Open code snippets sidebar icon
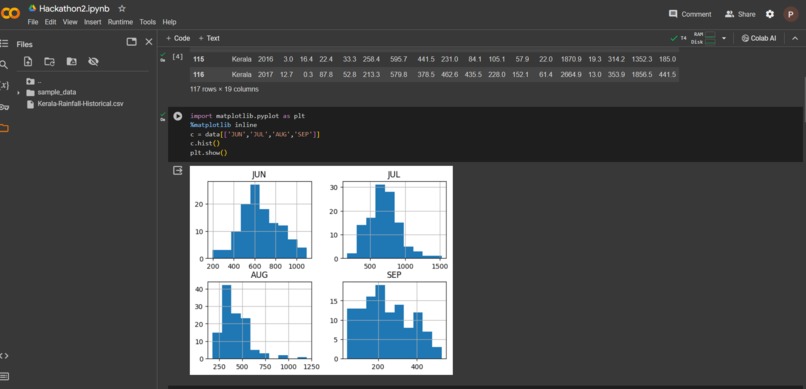This screenshot has height=389, width=806. [4, 356]
